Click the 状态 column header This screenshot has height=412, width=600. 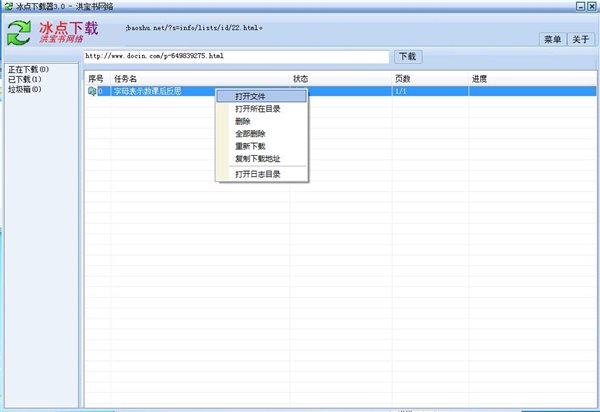click(341, 79)
